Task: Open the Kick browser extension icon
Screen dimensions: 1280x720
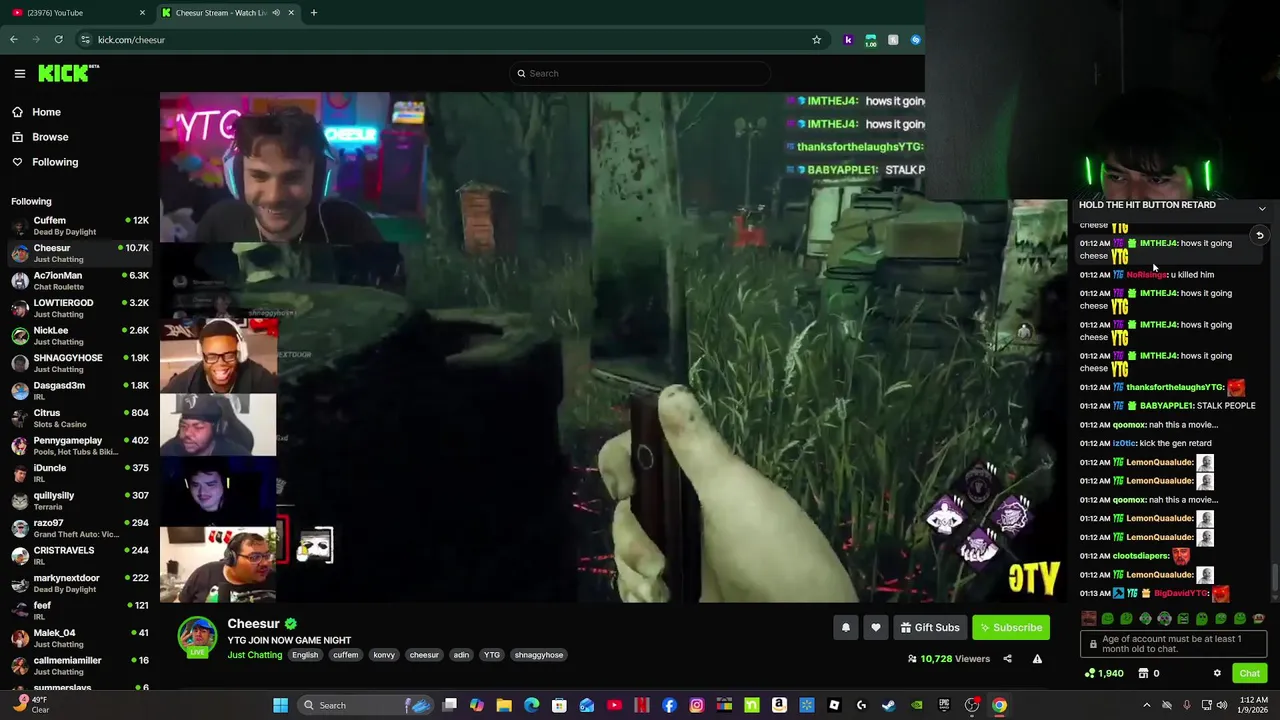Action: point(848,40)
